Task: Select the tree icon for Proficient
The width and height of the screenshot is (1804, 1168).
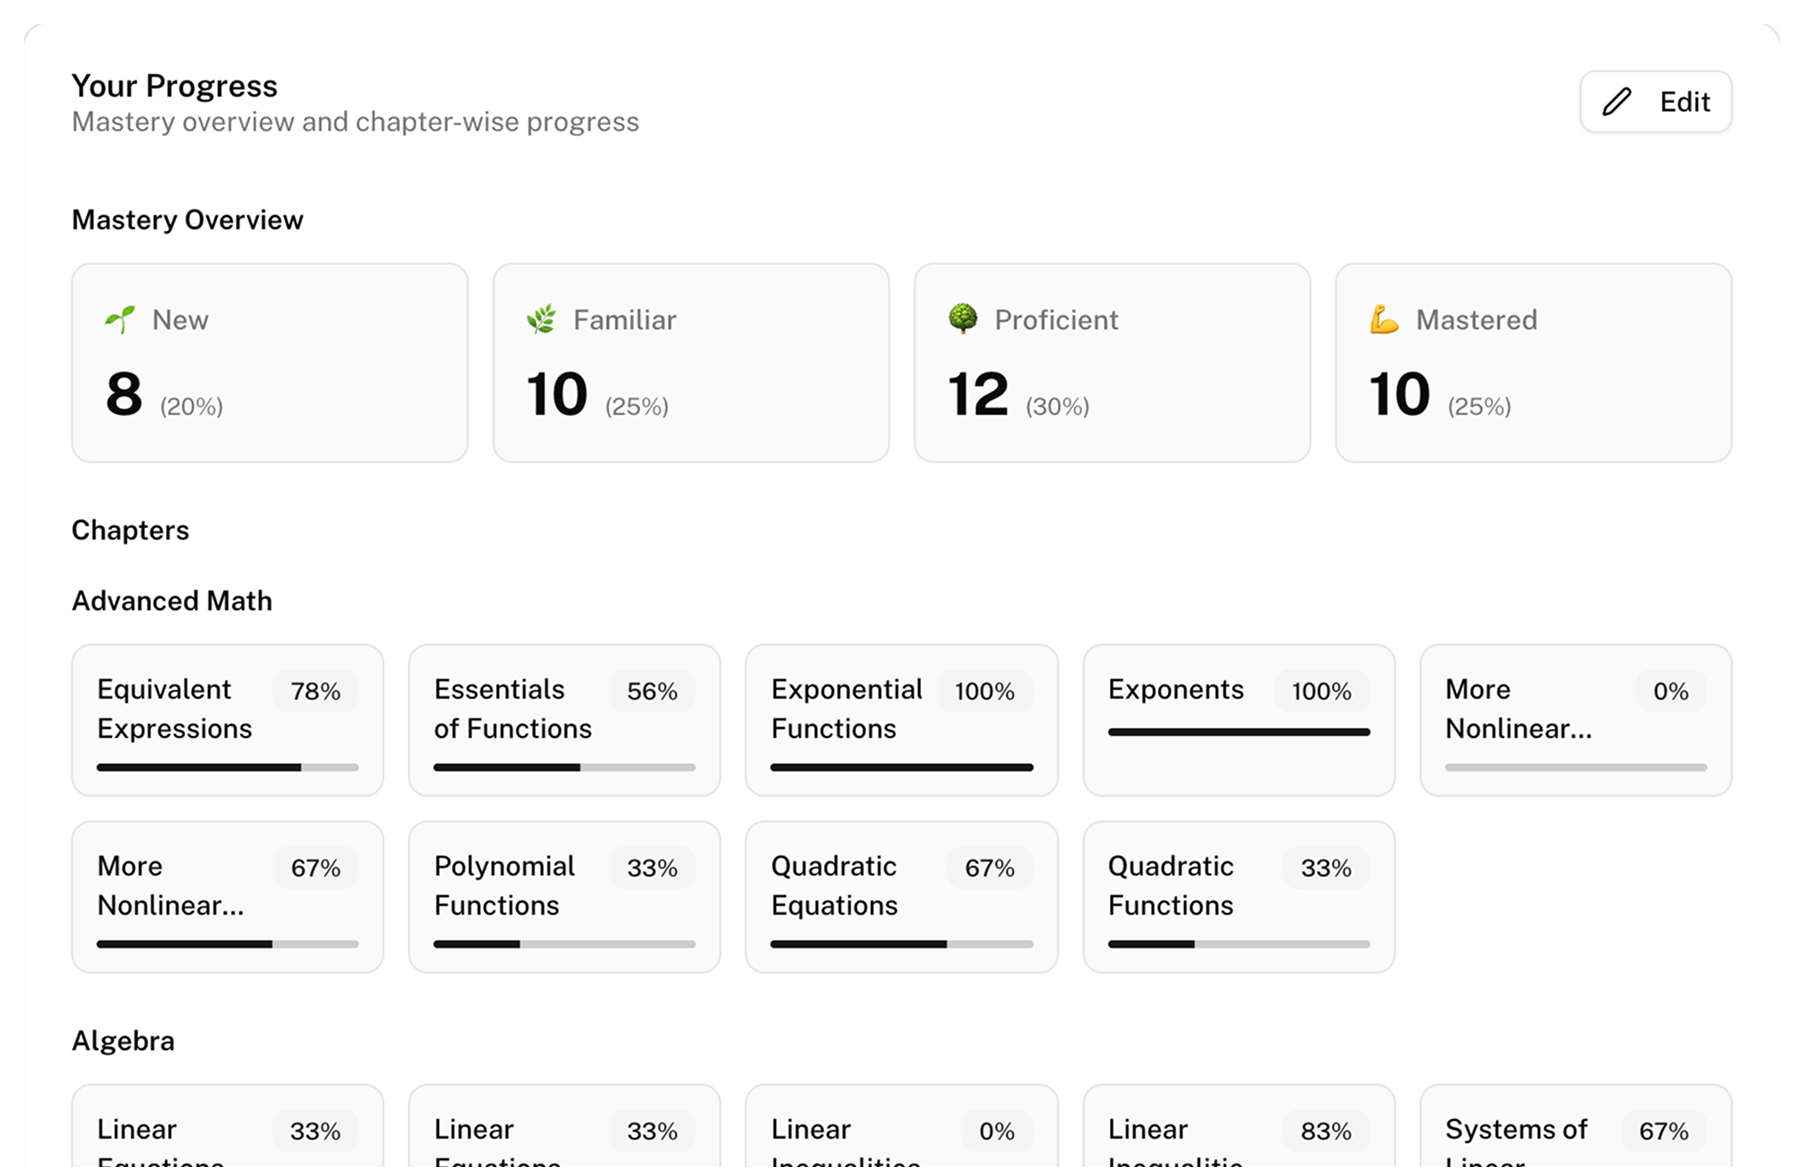Action: (963, 318)
